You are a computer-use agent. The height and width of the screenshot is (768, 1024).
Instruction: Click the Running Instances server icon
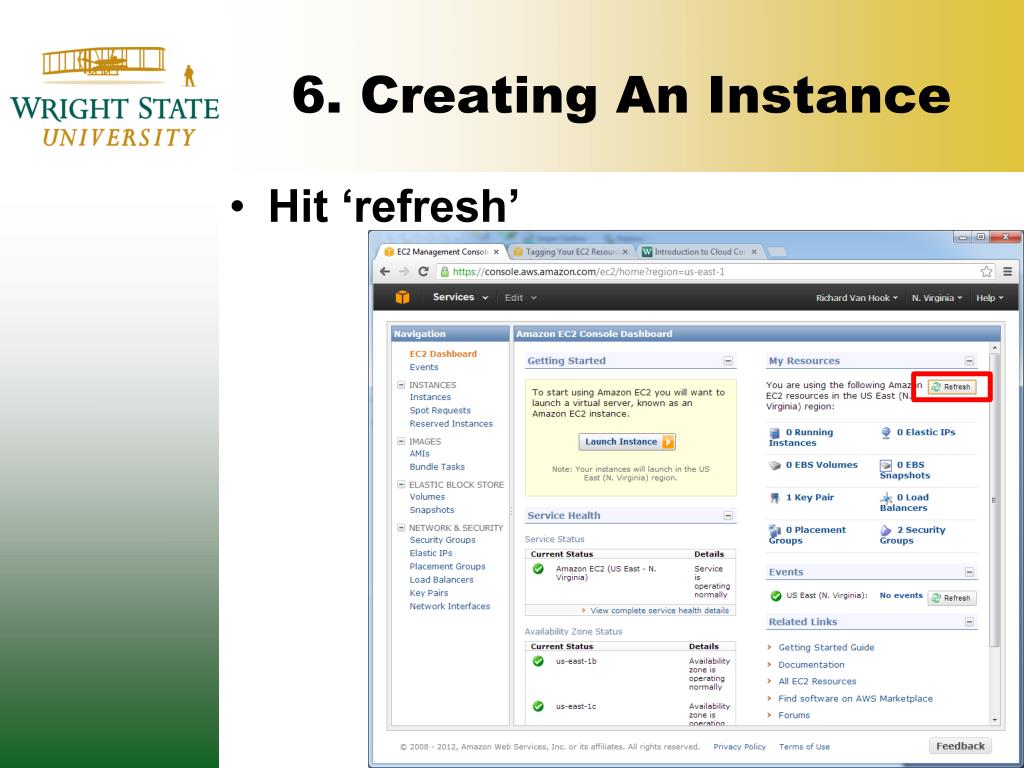point(775,432)
